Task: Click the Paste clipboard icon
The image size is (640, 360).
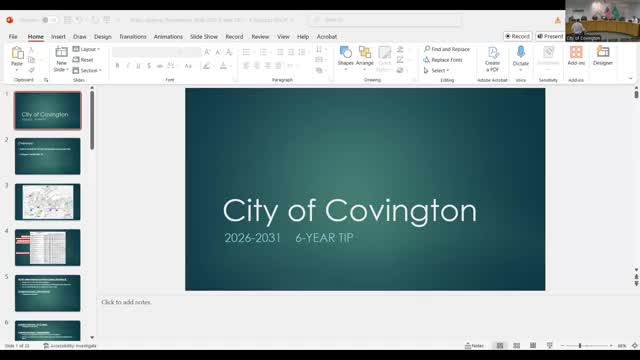Action: [x=17, y=53]
